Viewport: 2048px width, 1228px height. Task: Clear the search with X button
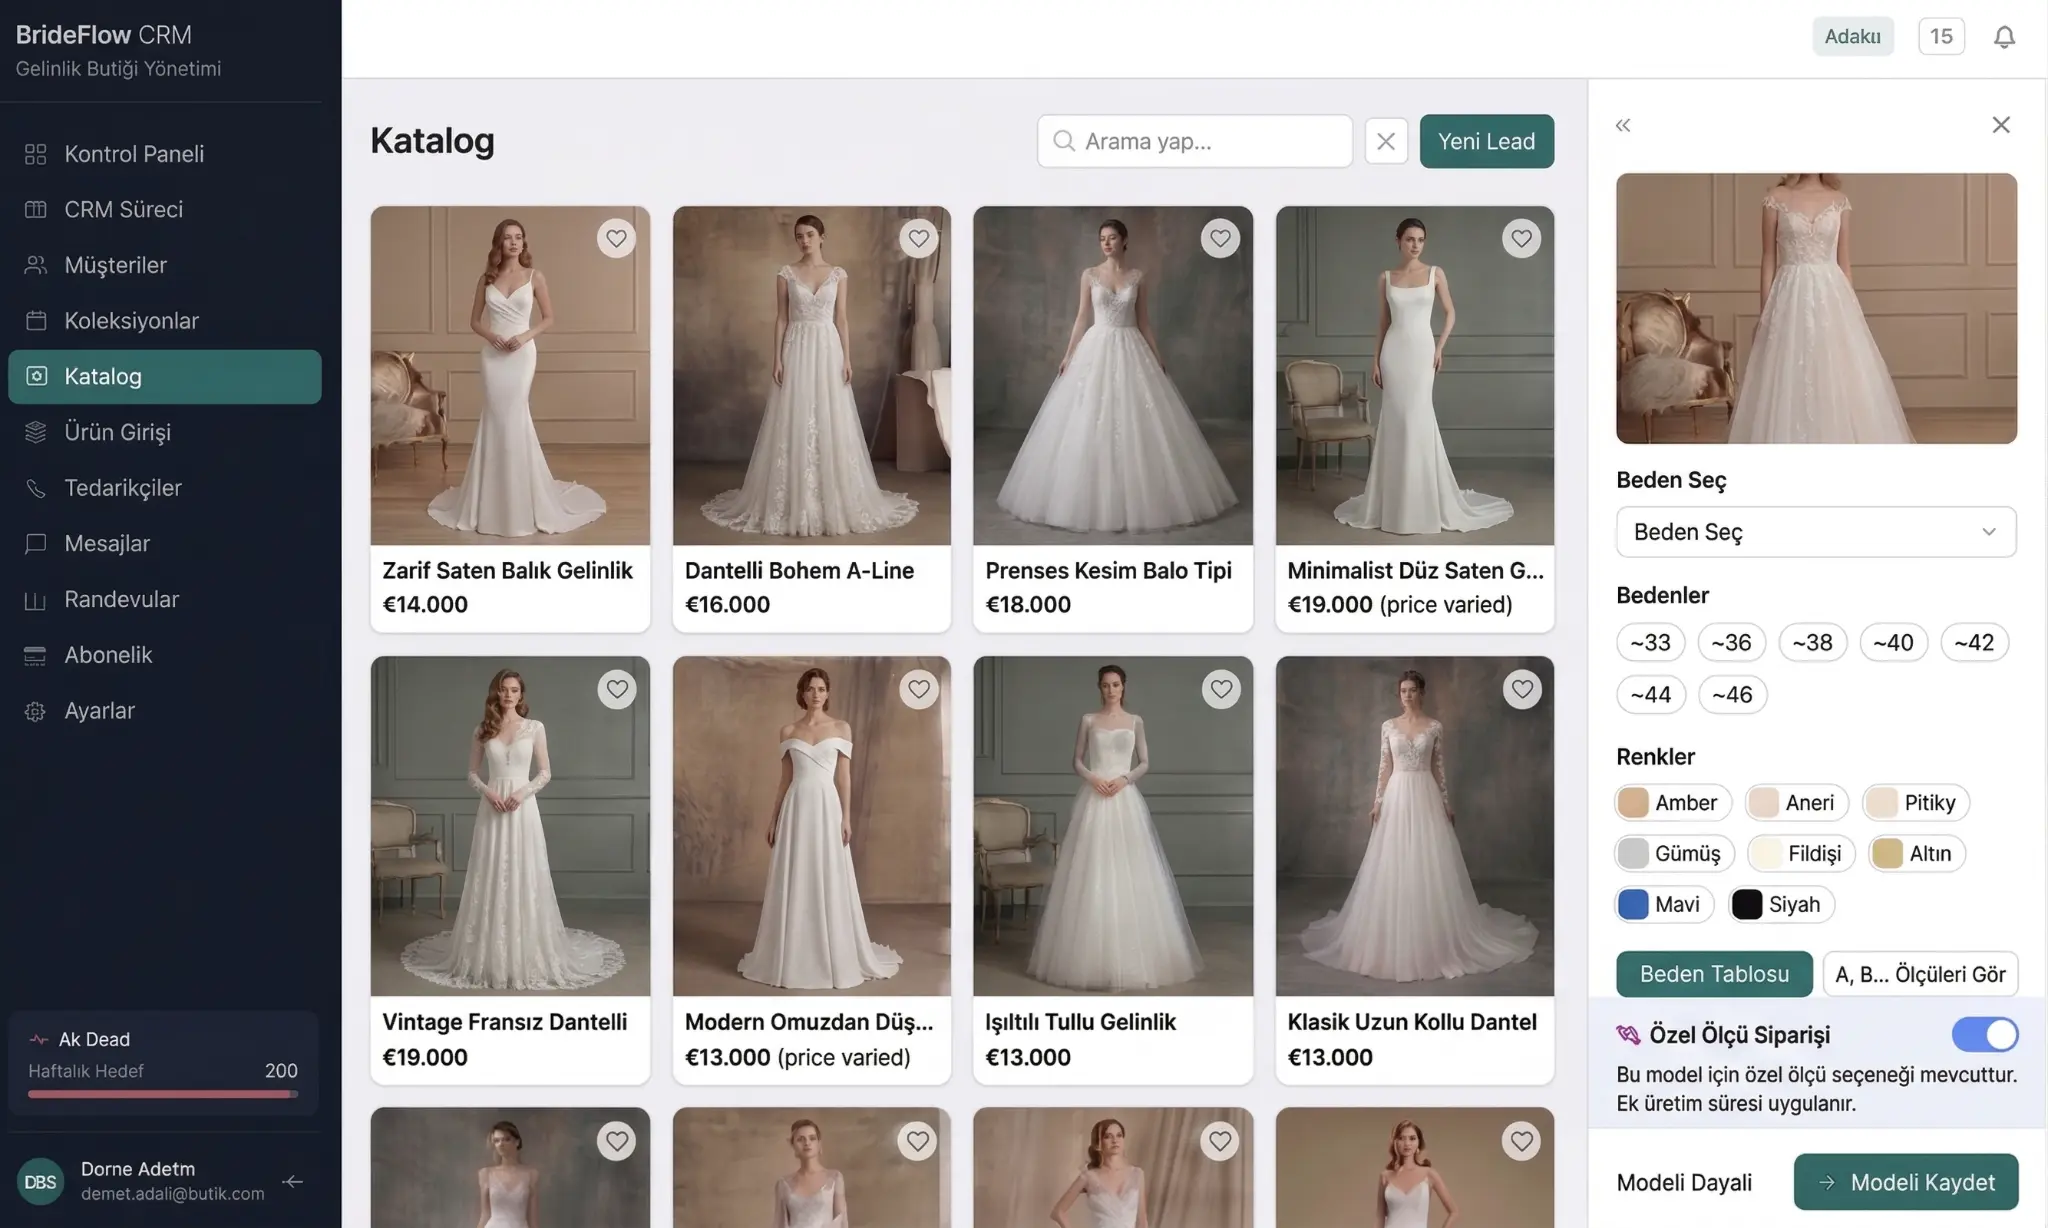[1386, 141]
